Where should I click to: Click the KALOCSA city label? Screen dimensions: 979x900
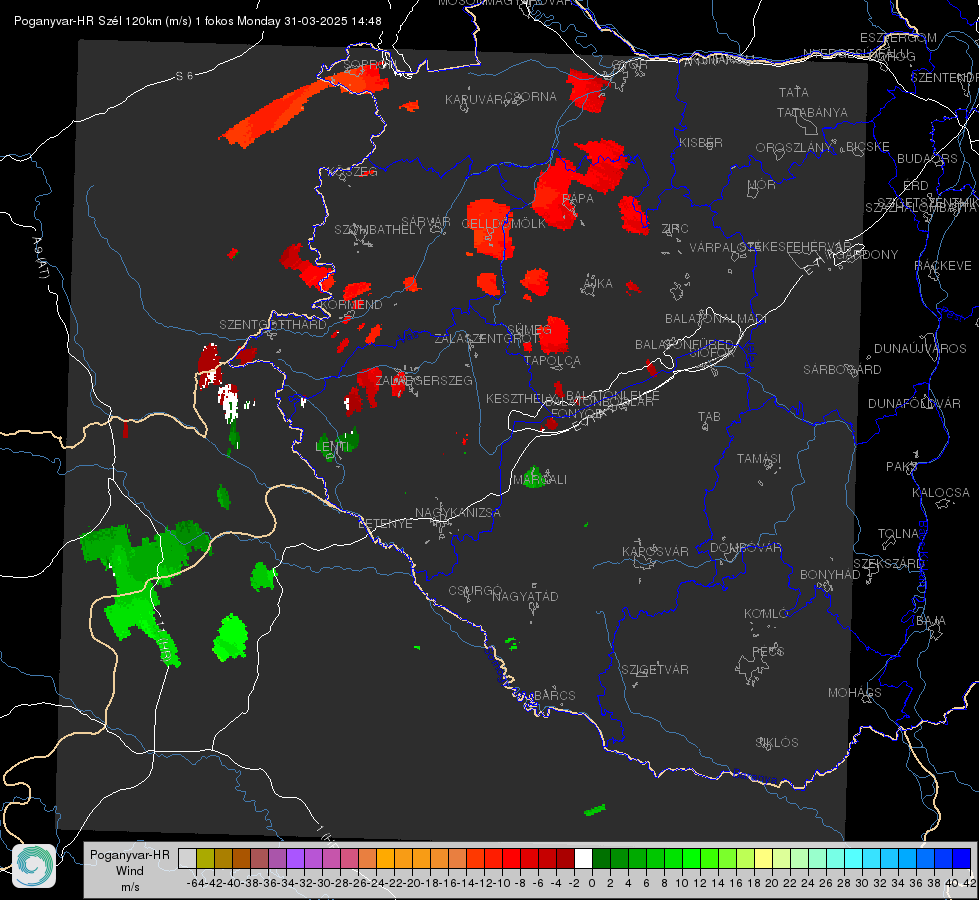pos(941,493)
